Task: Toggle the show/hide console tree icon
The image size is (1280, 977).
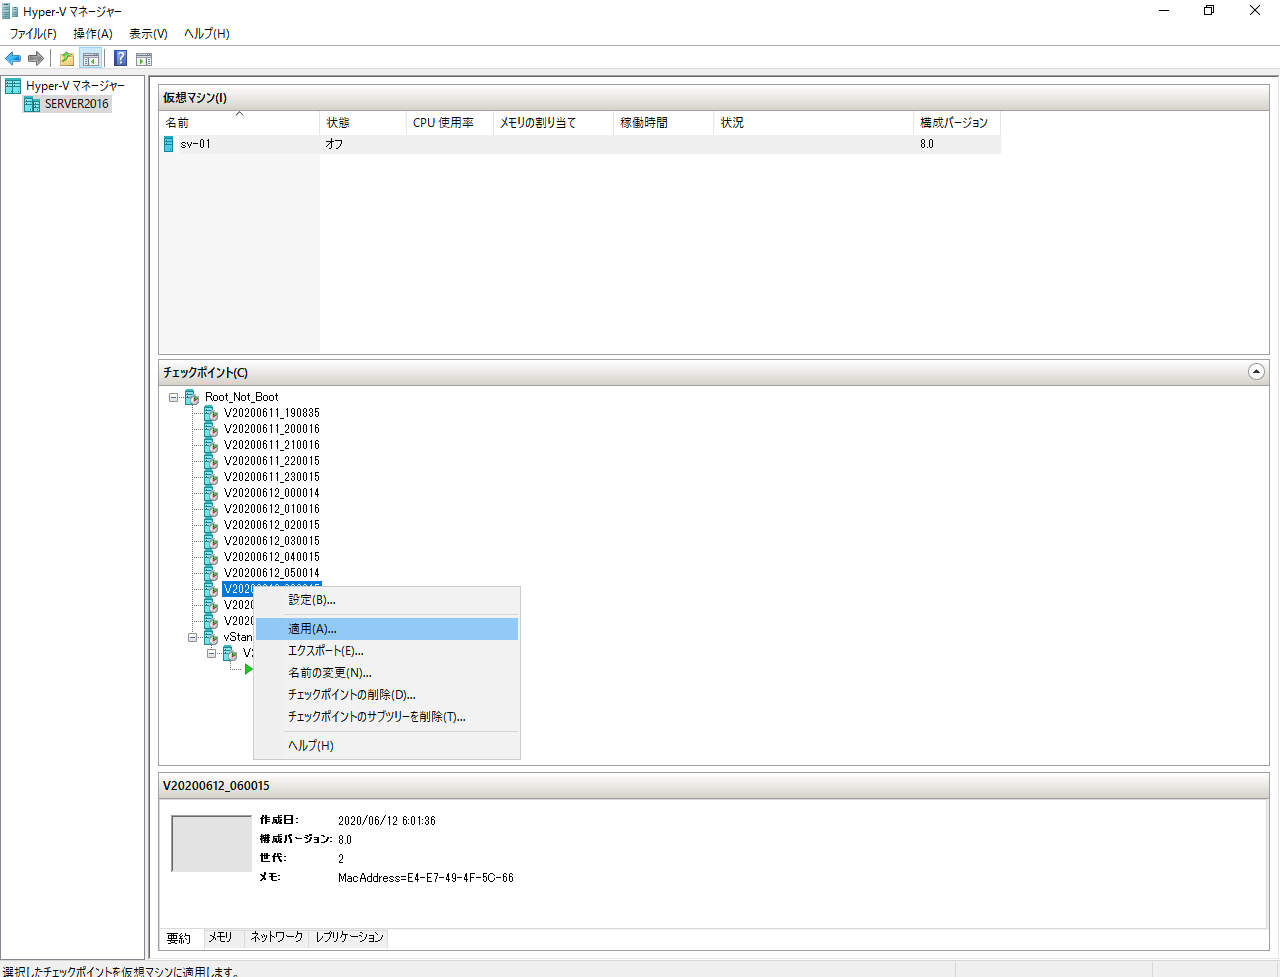Action: (90, 59)
